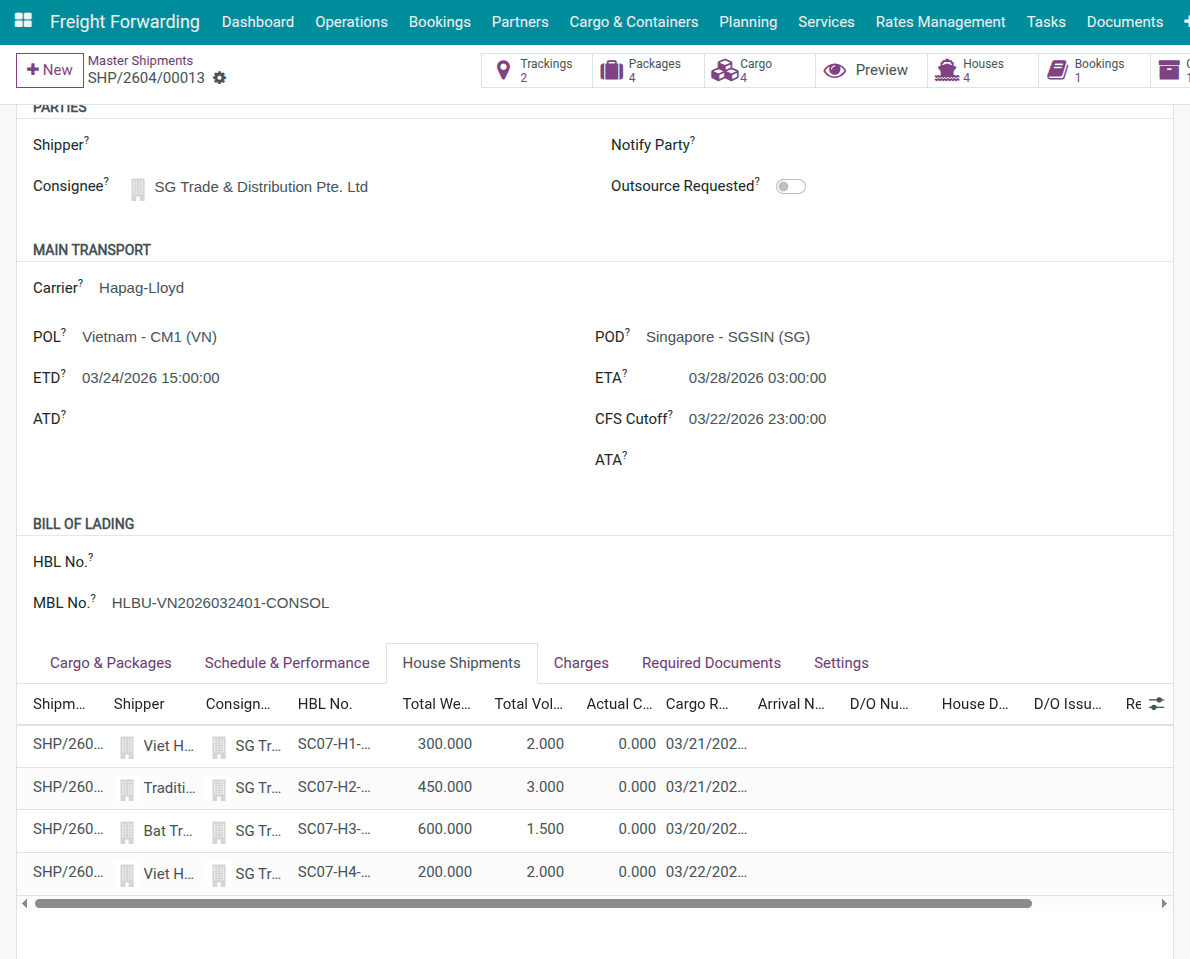Open Bookings via the book icon
Screen dimensions: 1190x959
pos(1057,70)
